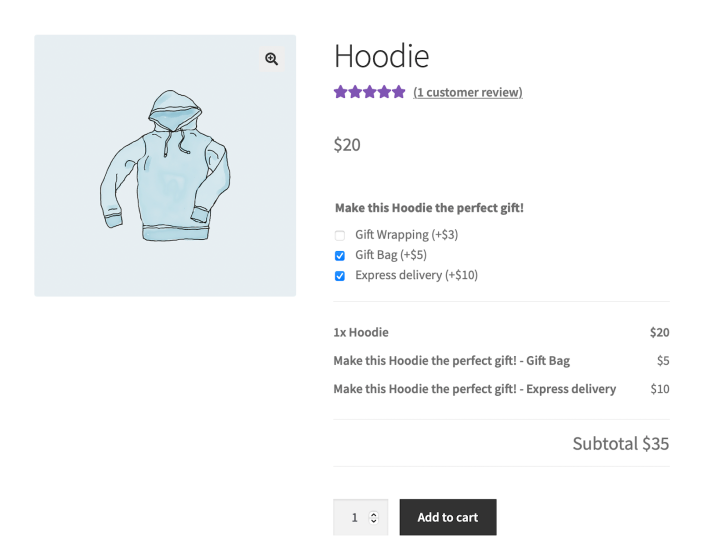Click the purple five-star rating
Image resolution: width=703 pixels, height=556 pixels.
(x=369, y=92)
